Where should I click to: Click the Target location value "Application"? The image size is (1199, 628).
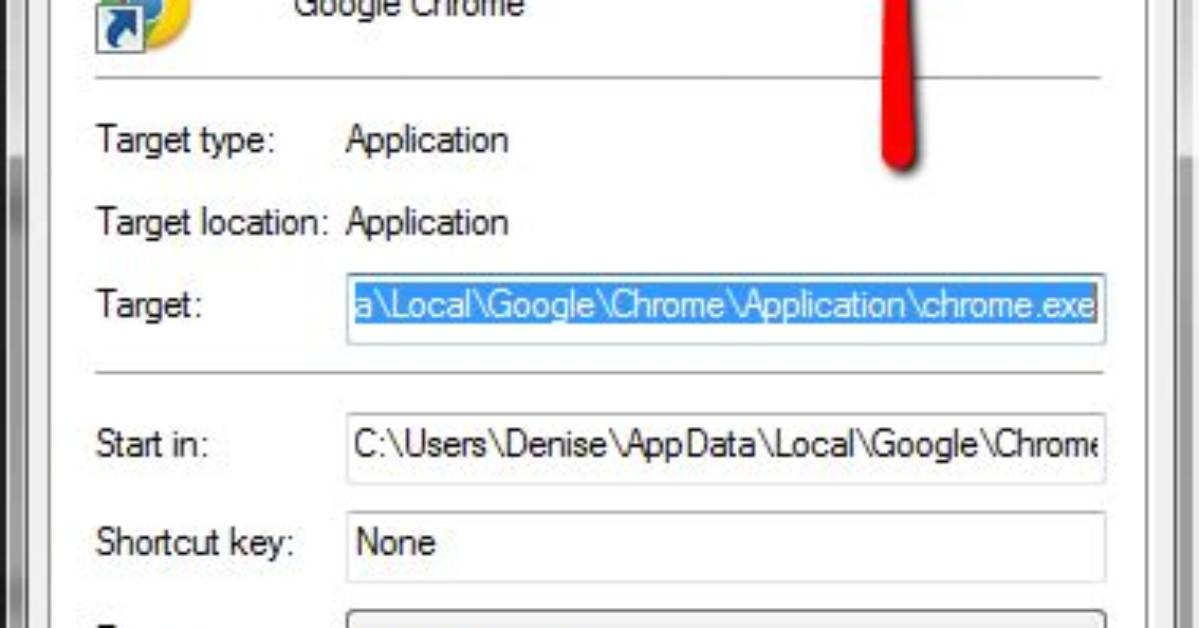click(x=427, y=223)
